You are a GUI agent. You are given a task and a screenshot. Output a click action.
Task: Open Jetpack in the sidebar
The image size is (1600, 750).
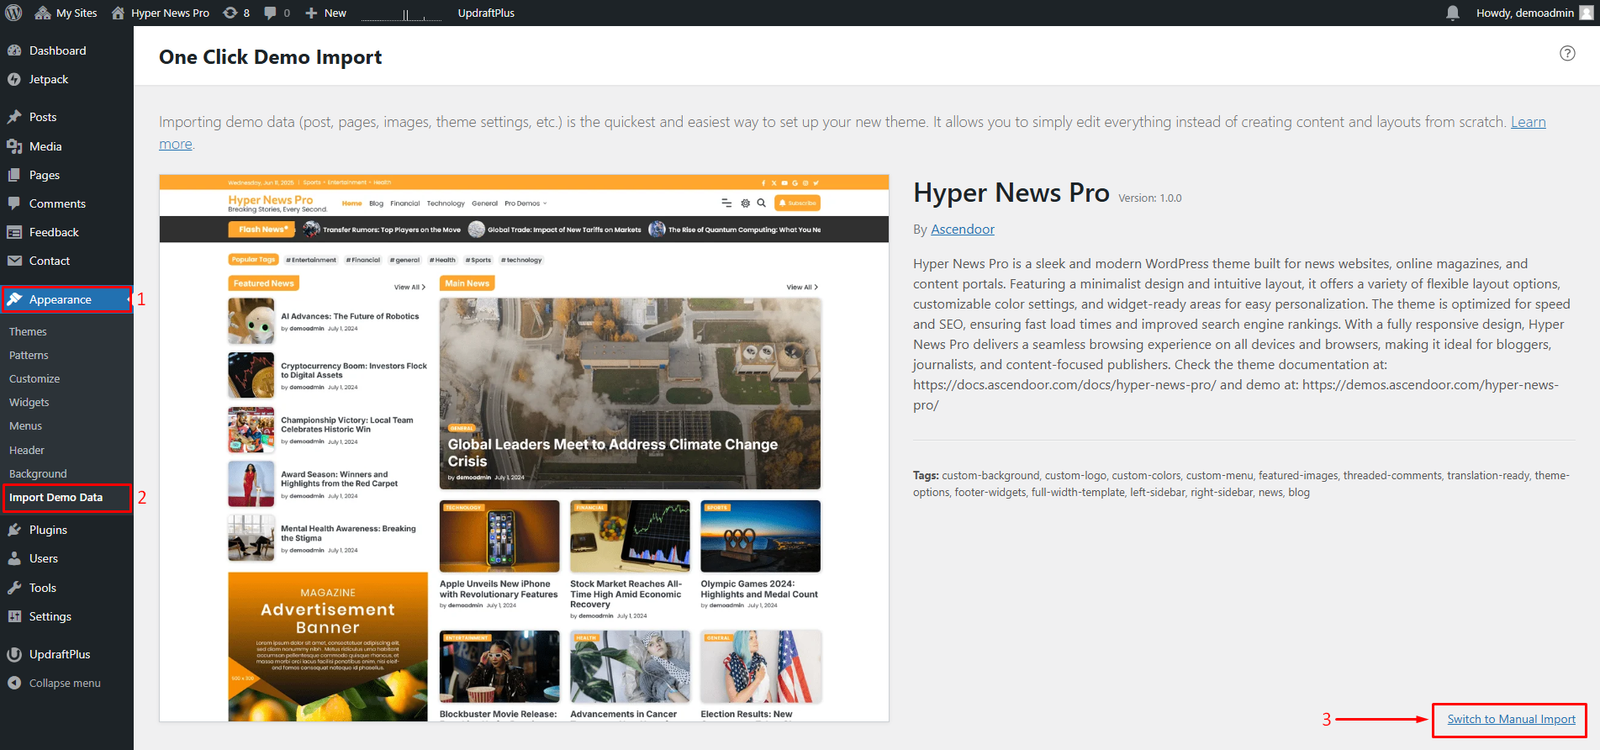[48, 80]
